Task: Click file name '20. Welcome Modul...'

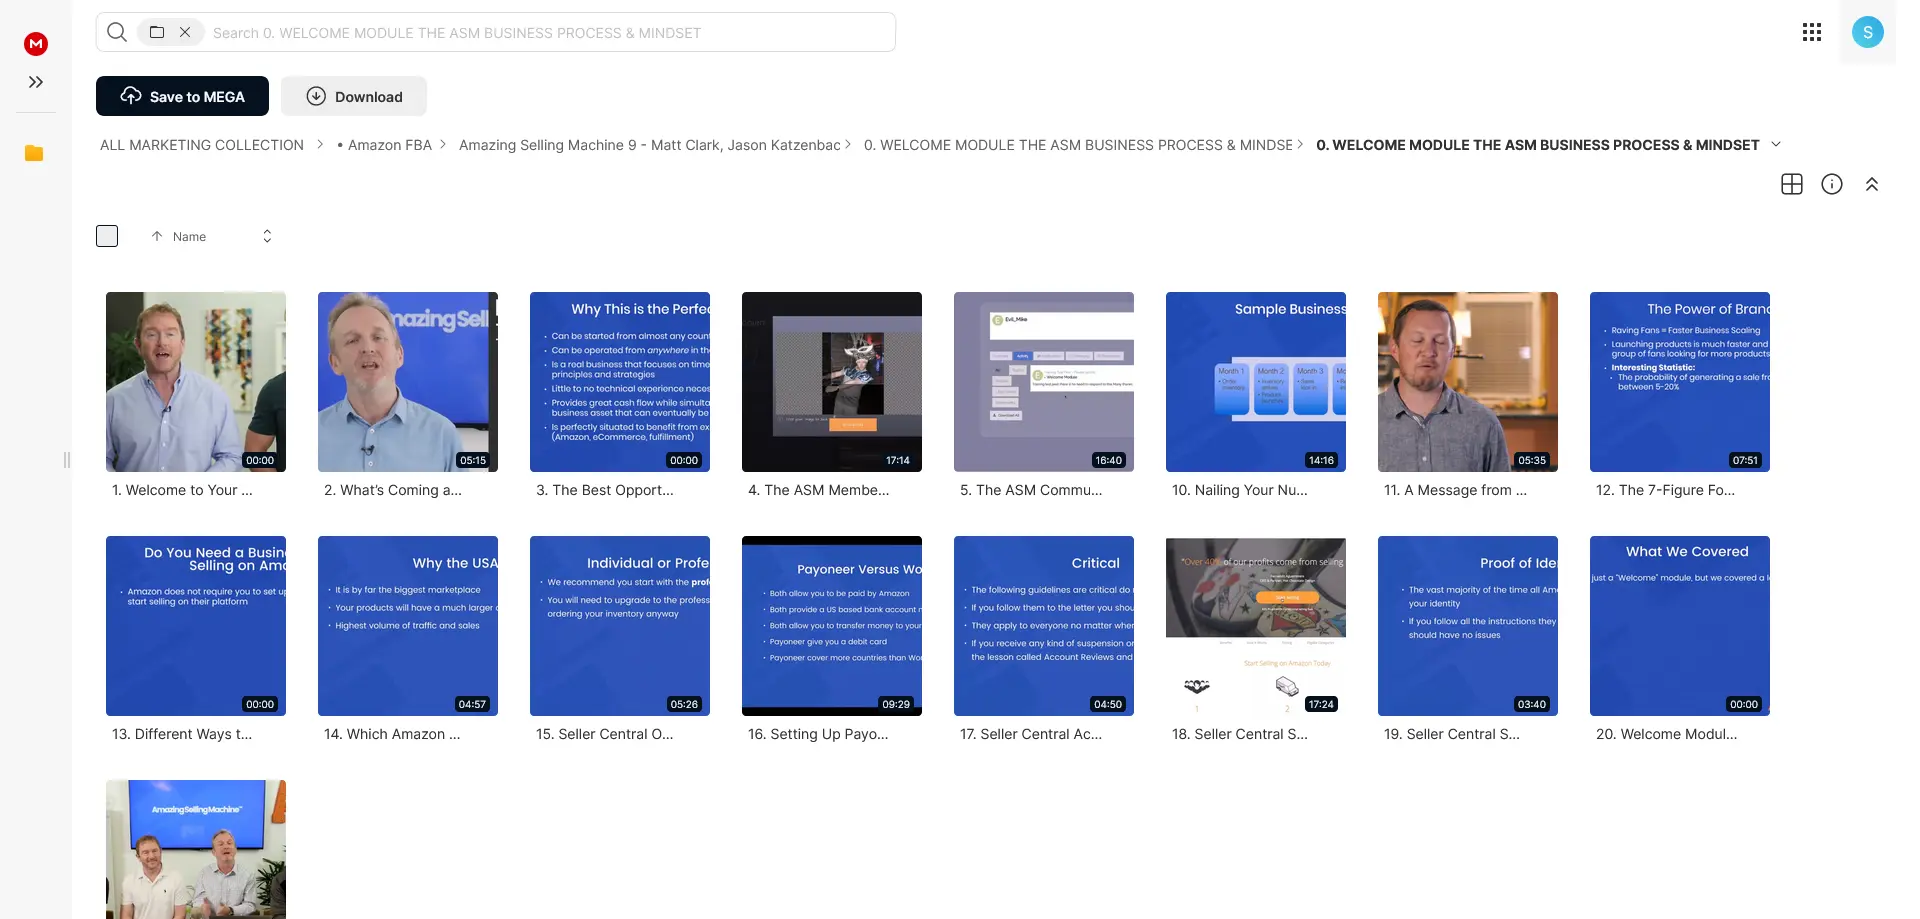Action: tap(1666, 734)
